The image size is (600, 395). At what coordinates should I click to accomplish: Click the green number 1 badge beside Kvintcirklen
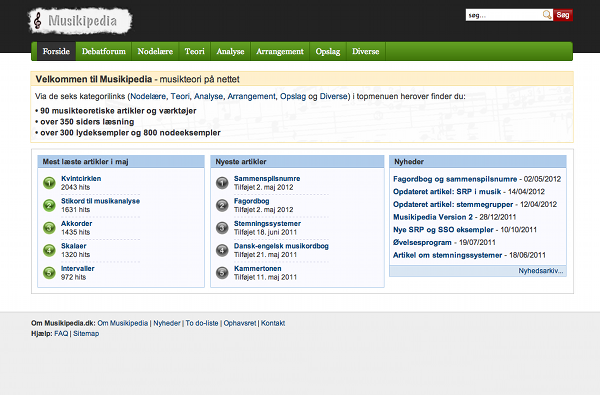click(49, 183)
